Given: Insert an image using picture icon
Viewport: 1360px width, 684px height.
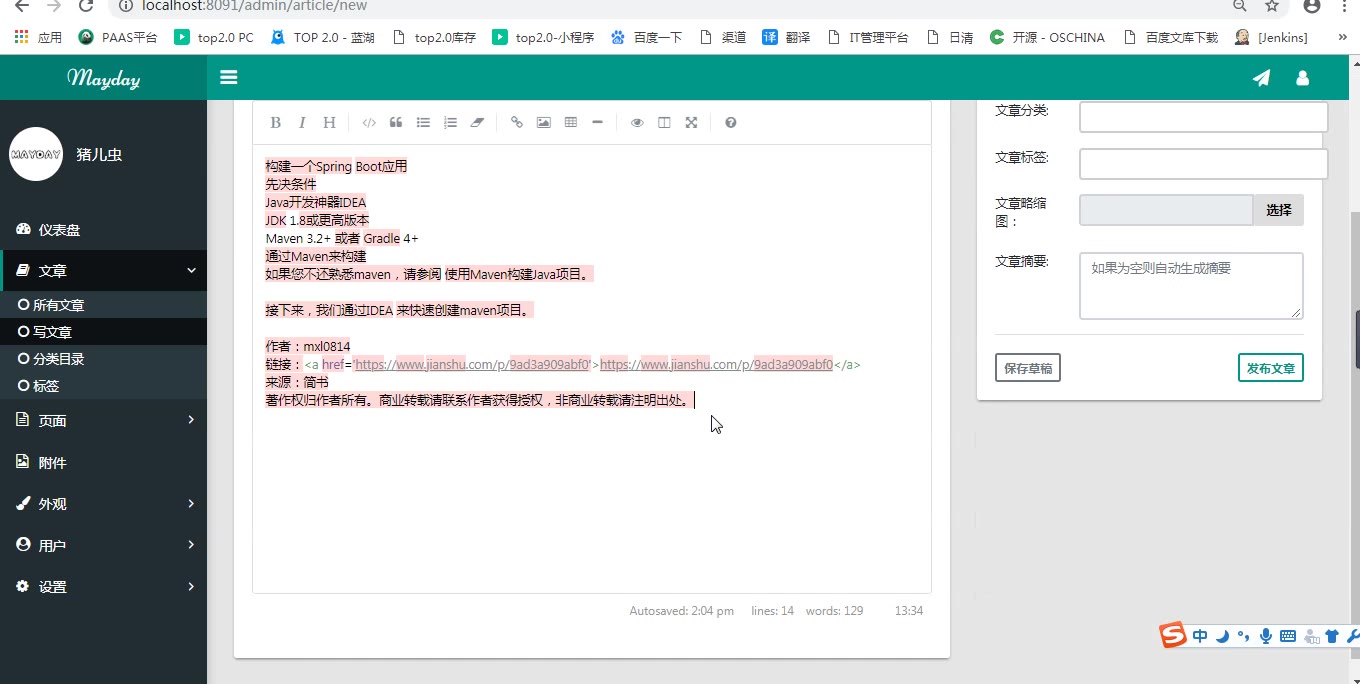Looking at the screenshot, I should (544, 123).
